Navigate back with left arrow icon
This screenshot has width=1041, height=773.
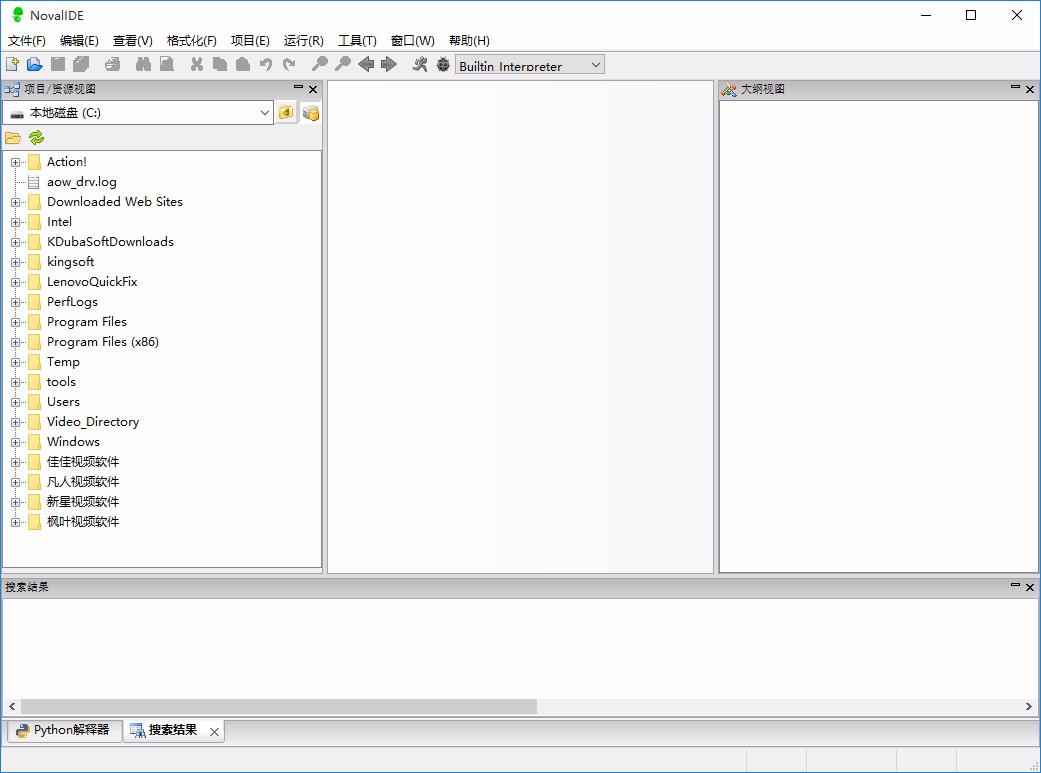tap(366, 64)
